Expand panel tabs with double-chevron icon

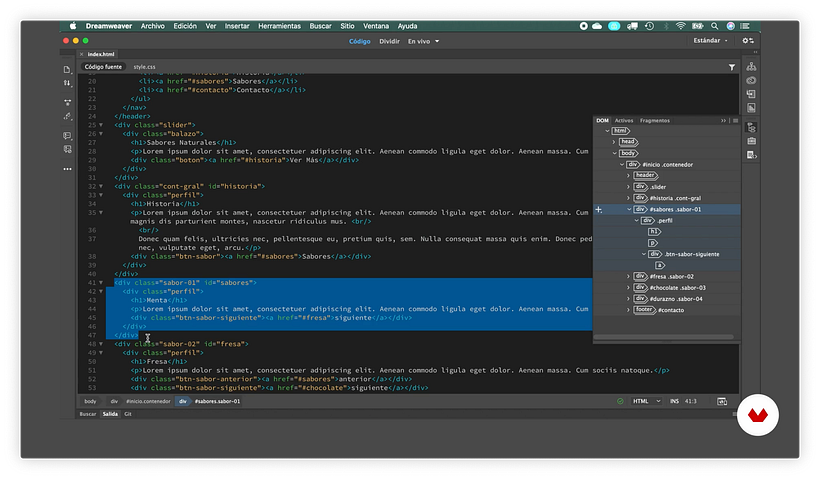(x=724, y=120)
